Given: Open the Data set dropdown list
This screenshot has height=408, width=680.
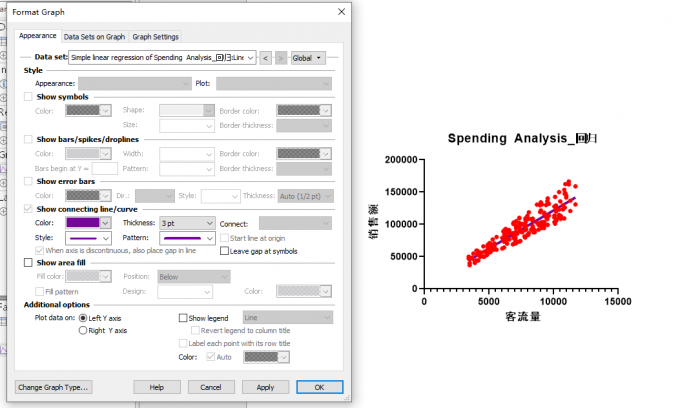Looking at the screenshot, I should coord(162,58).
